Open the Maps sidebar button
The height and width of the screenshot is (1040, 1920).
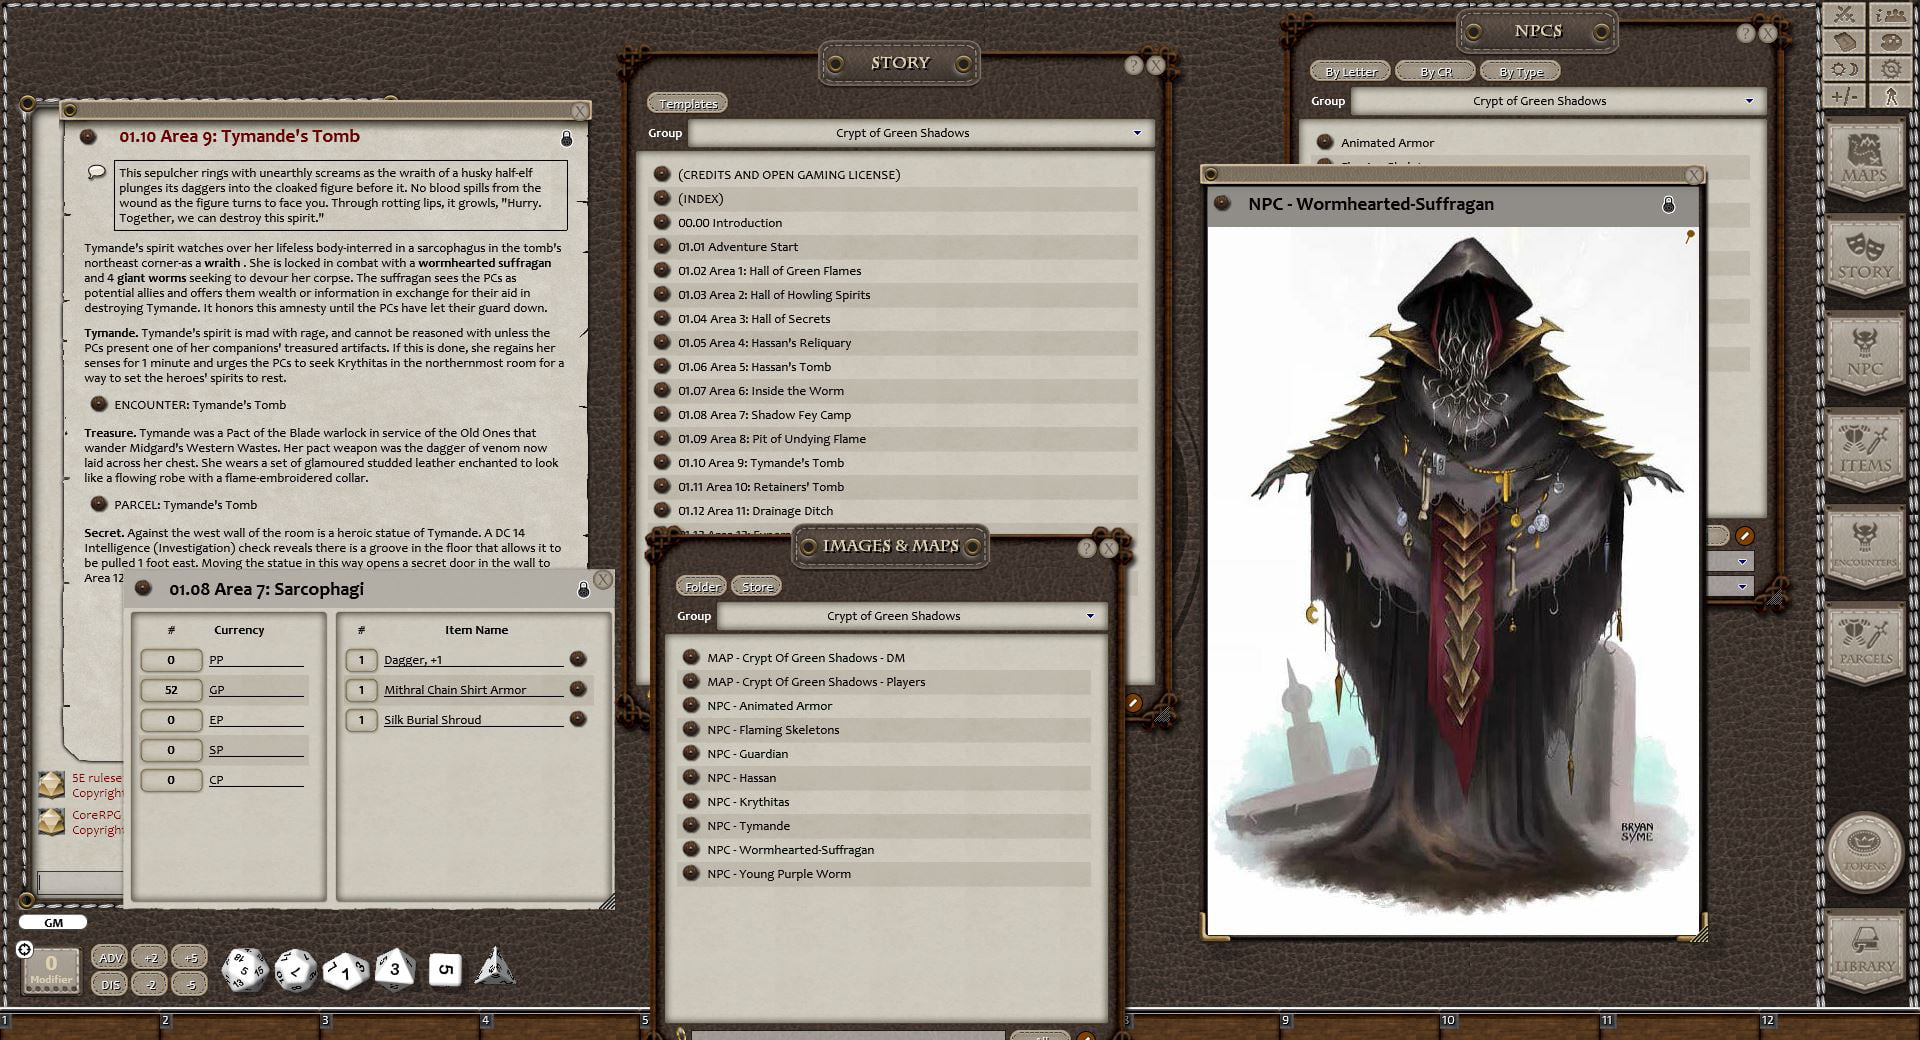[x=1865, y=160]
